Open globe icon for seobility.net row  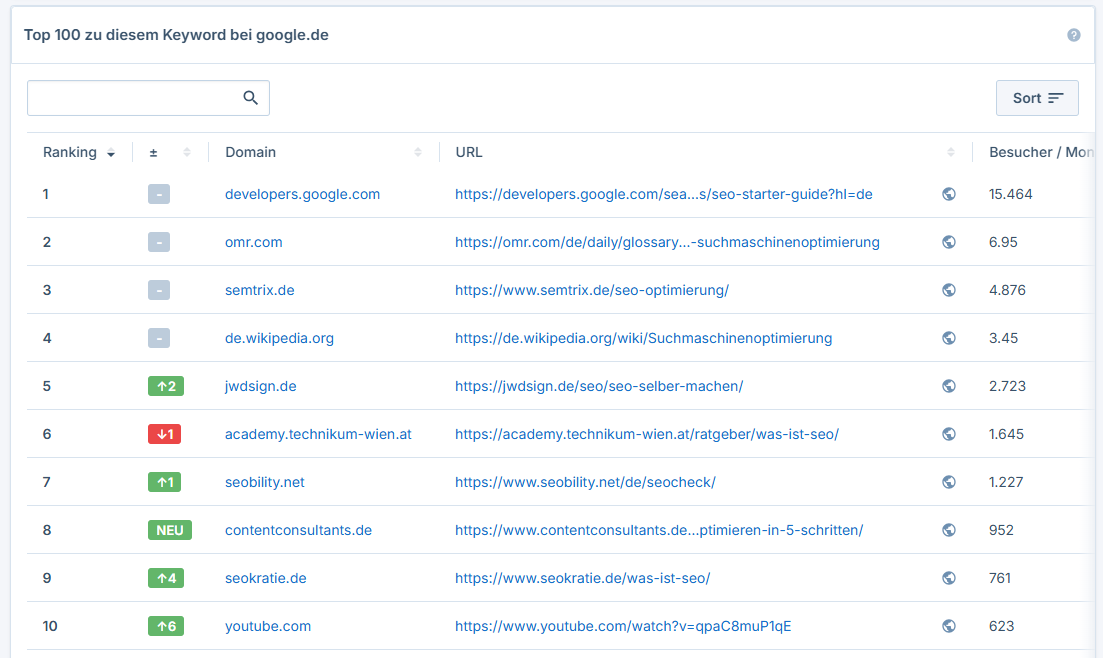(x=949, y=482)
